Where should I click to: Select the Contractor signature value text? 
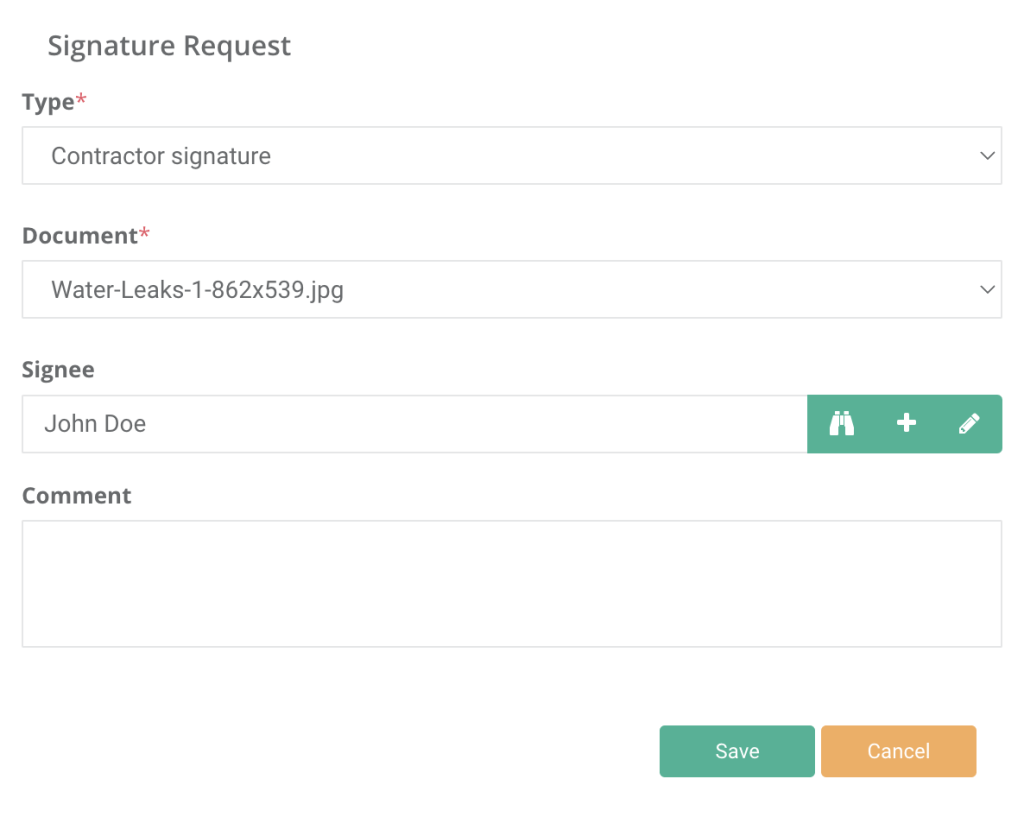click(161, 156)
